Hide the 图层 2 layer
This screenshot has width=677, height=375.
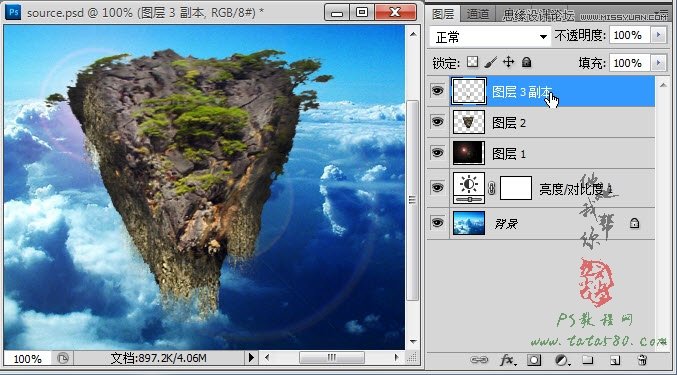click(x=438, y=122)
